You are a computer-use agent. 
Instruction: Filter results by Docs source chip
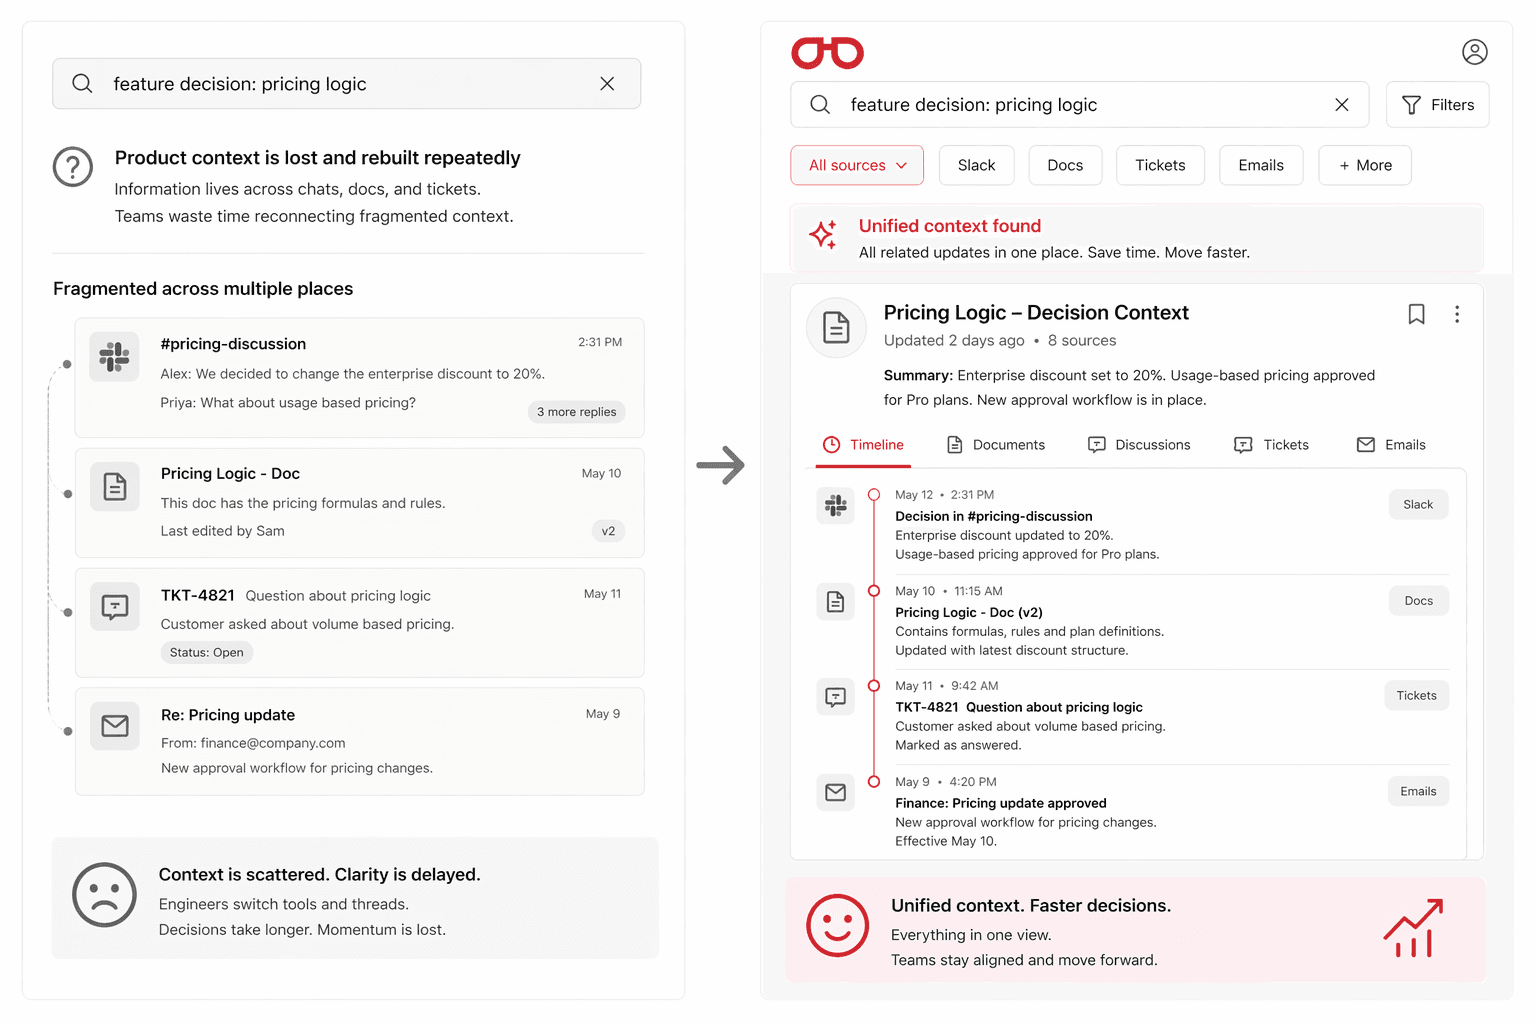1065,165
